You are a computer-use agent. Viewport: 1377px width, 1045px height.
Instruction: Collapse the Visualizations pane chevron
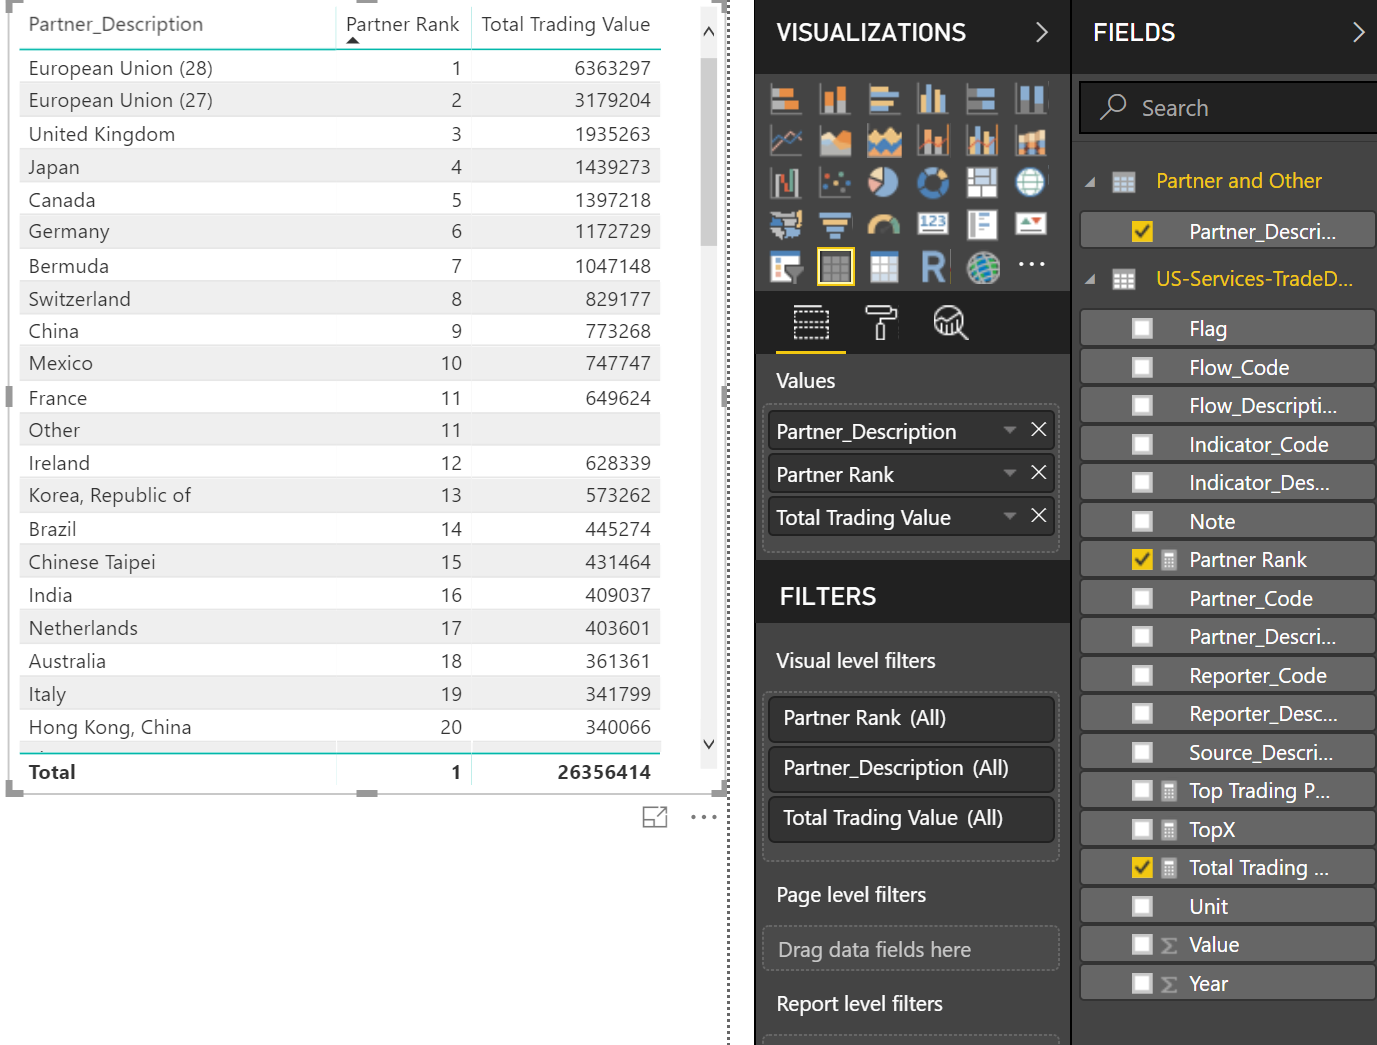[x=1041, y=33]
